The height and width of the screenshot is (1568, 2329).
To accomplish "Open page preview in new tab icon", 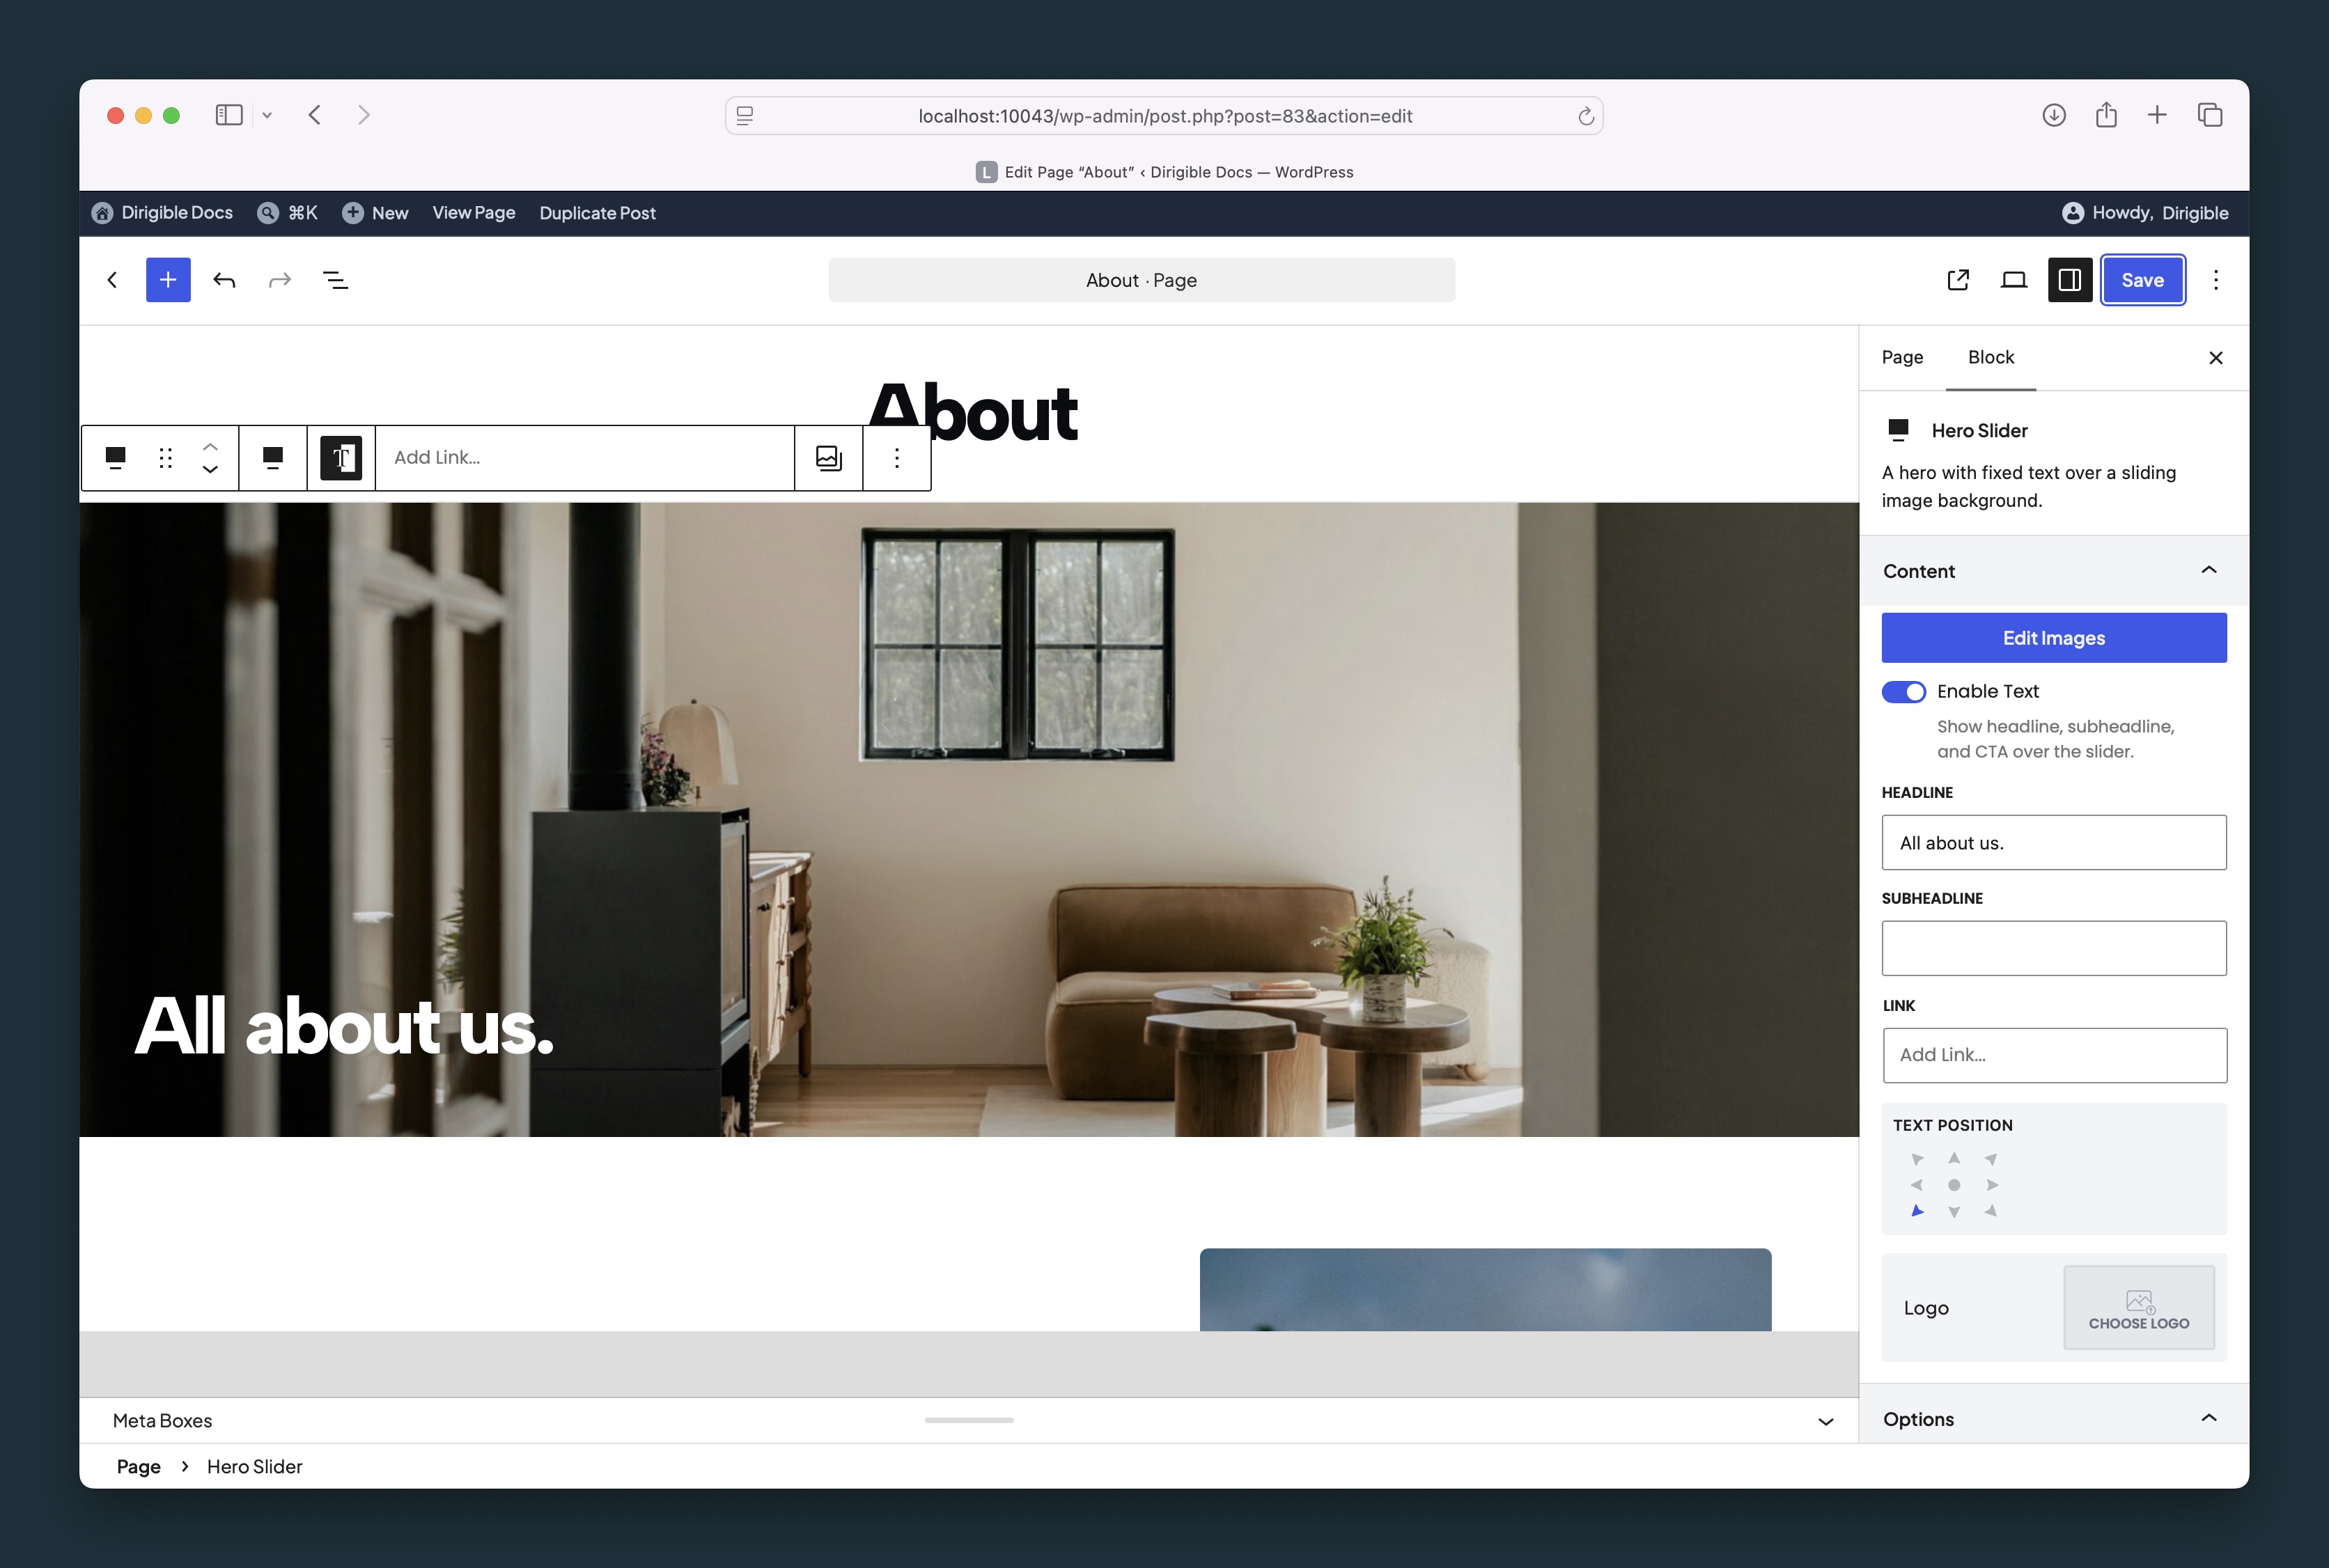I will (1958, 280).
